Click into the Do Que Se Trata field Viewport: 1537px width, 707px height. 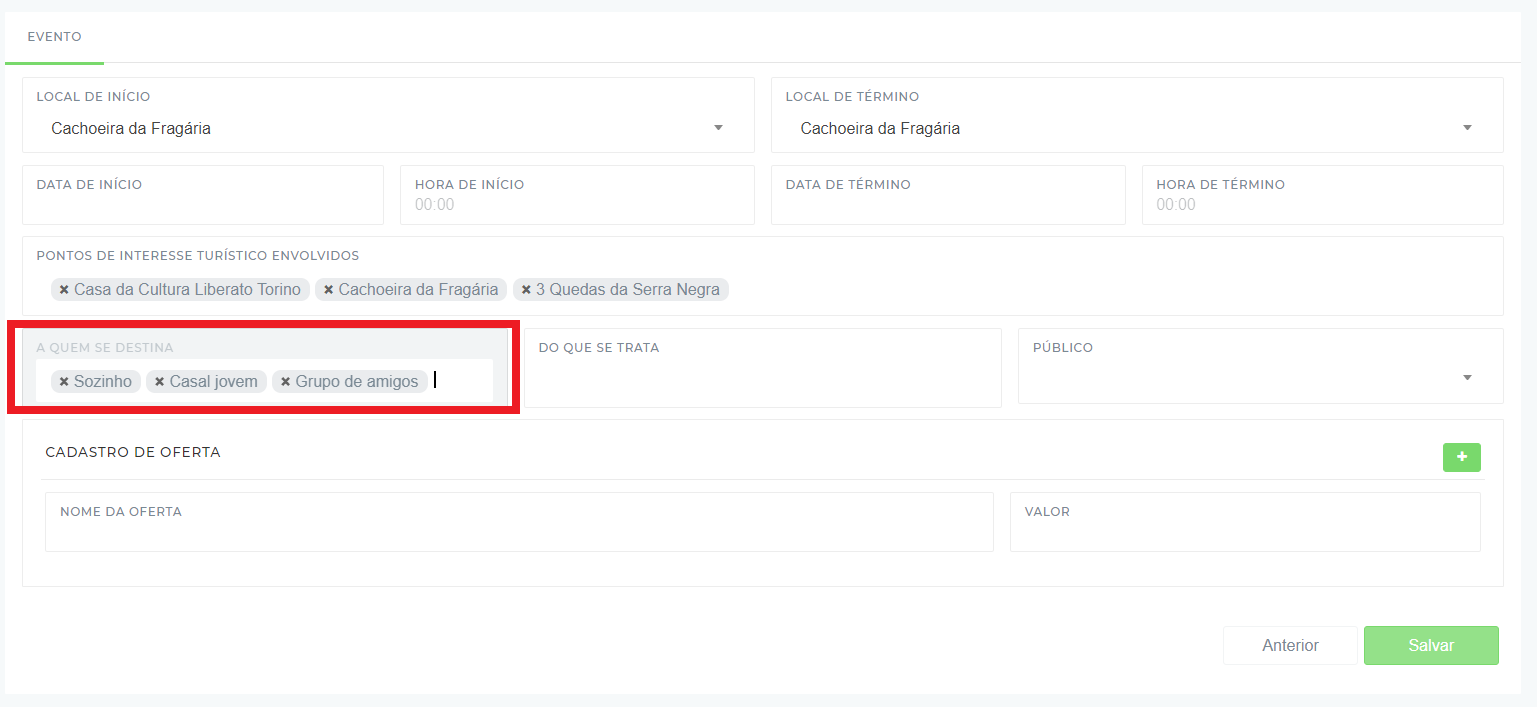[x=762, y=368]
